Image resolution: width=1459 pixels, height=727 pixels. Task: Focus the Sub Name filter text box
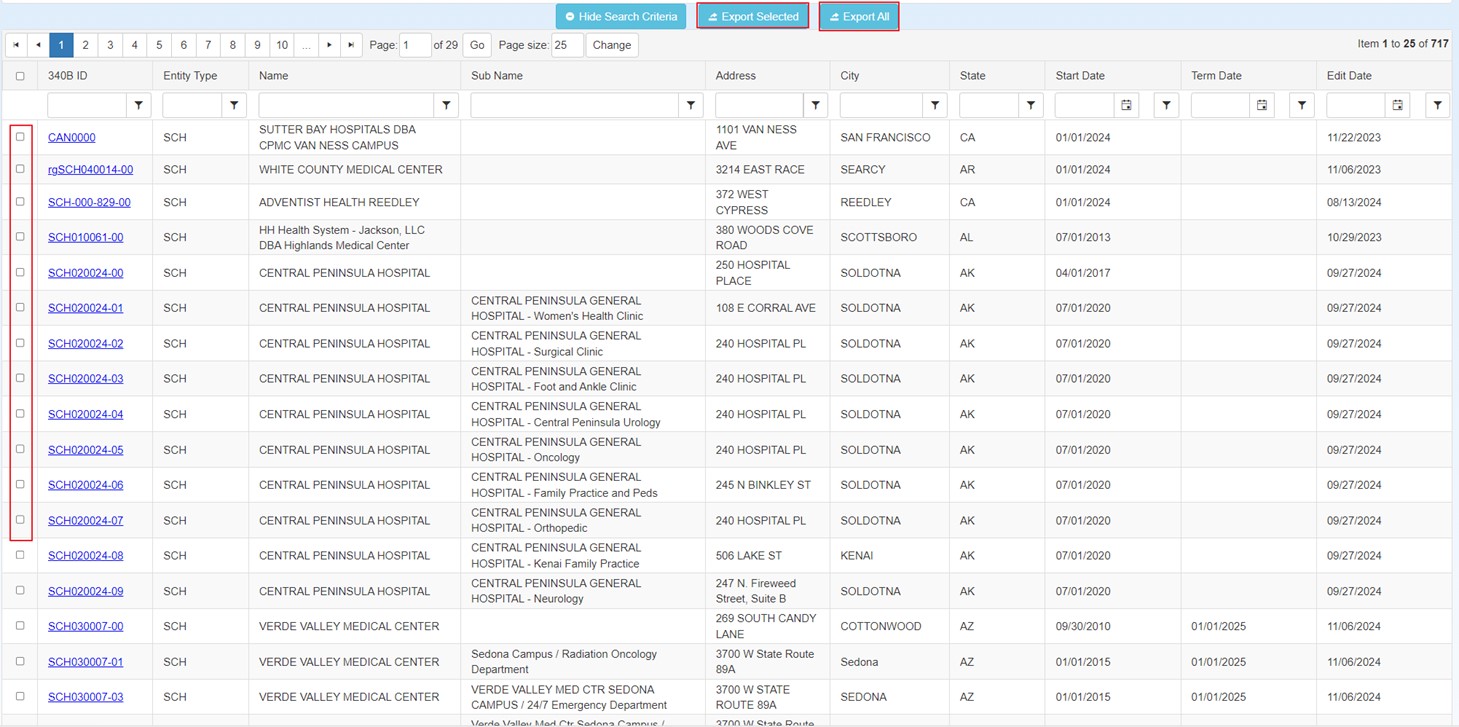pos(575,105)
